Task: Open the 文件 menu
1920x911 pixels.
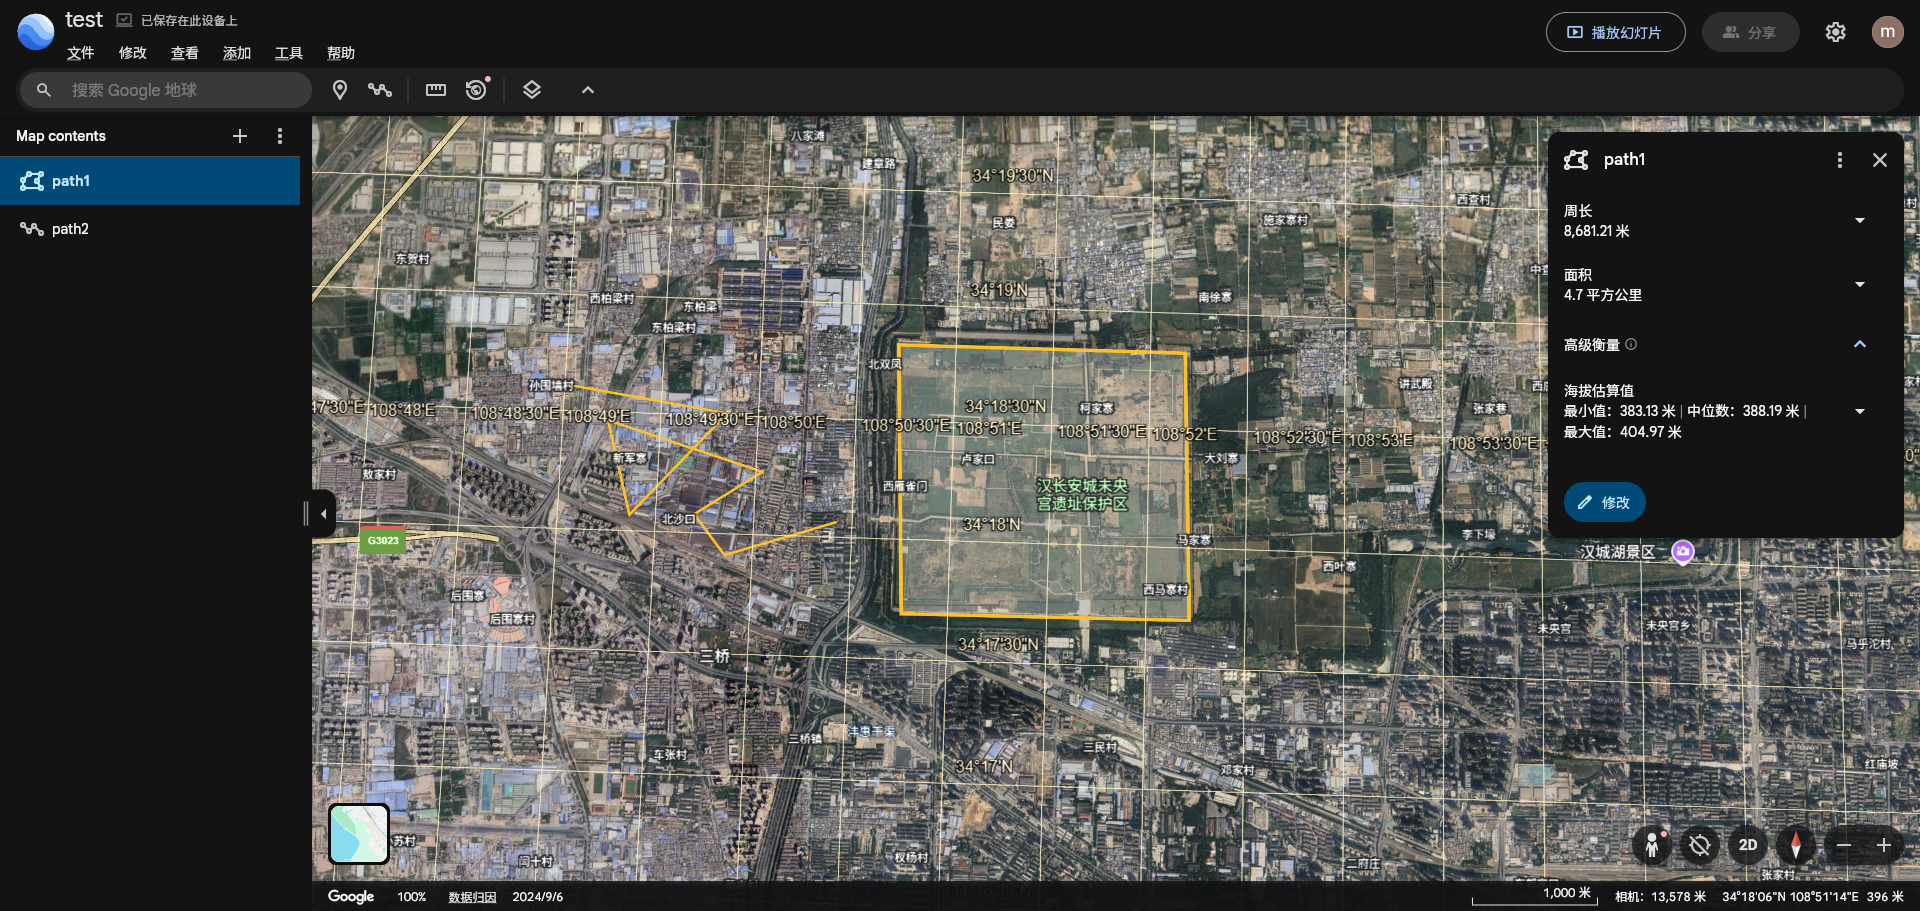Action: 80,53
